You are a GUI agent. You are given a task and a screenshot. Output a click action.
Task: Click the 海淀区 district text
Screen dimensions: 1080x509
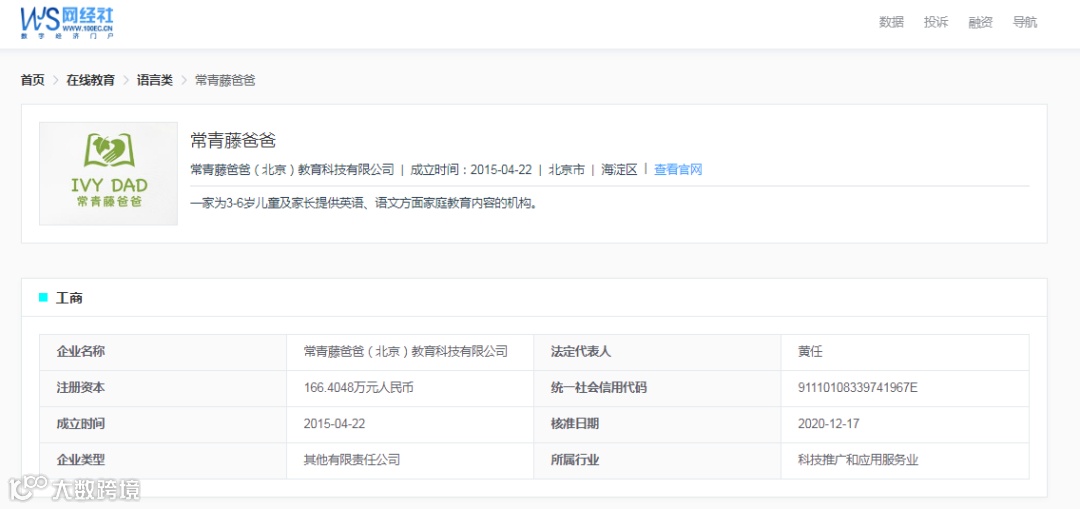pos(619,169)
